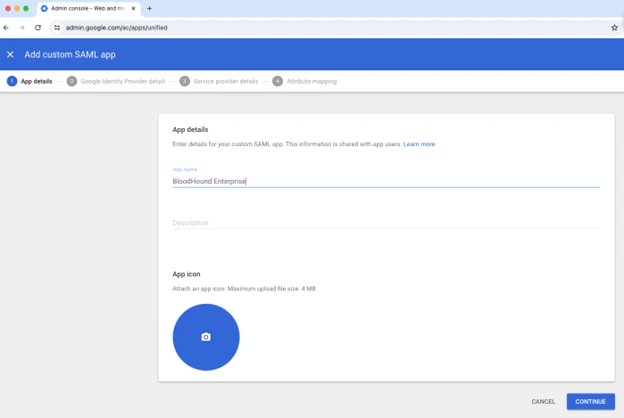The height and width of the screenshot is (418, 624).
Task: Click the browser back arrow
Action: [6, 27]
